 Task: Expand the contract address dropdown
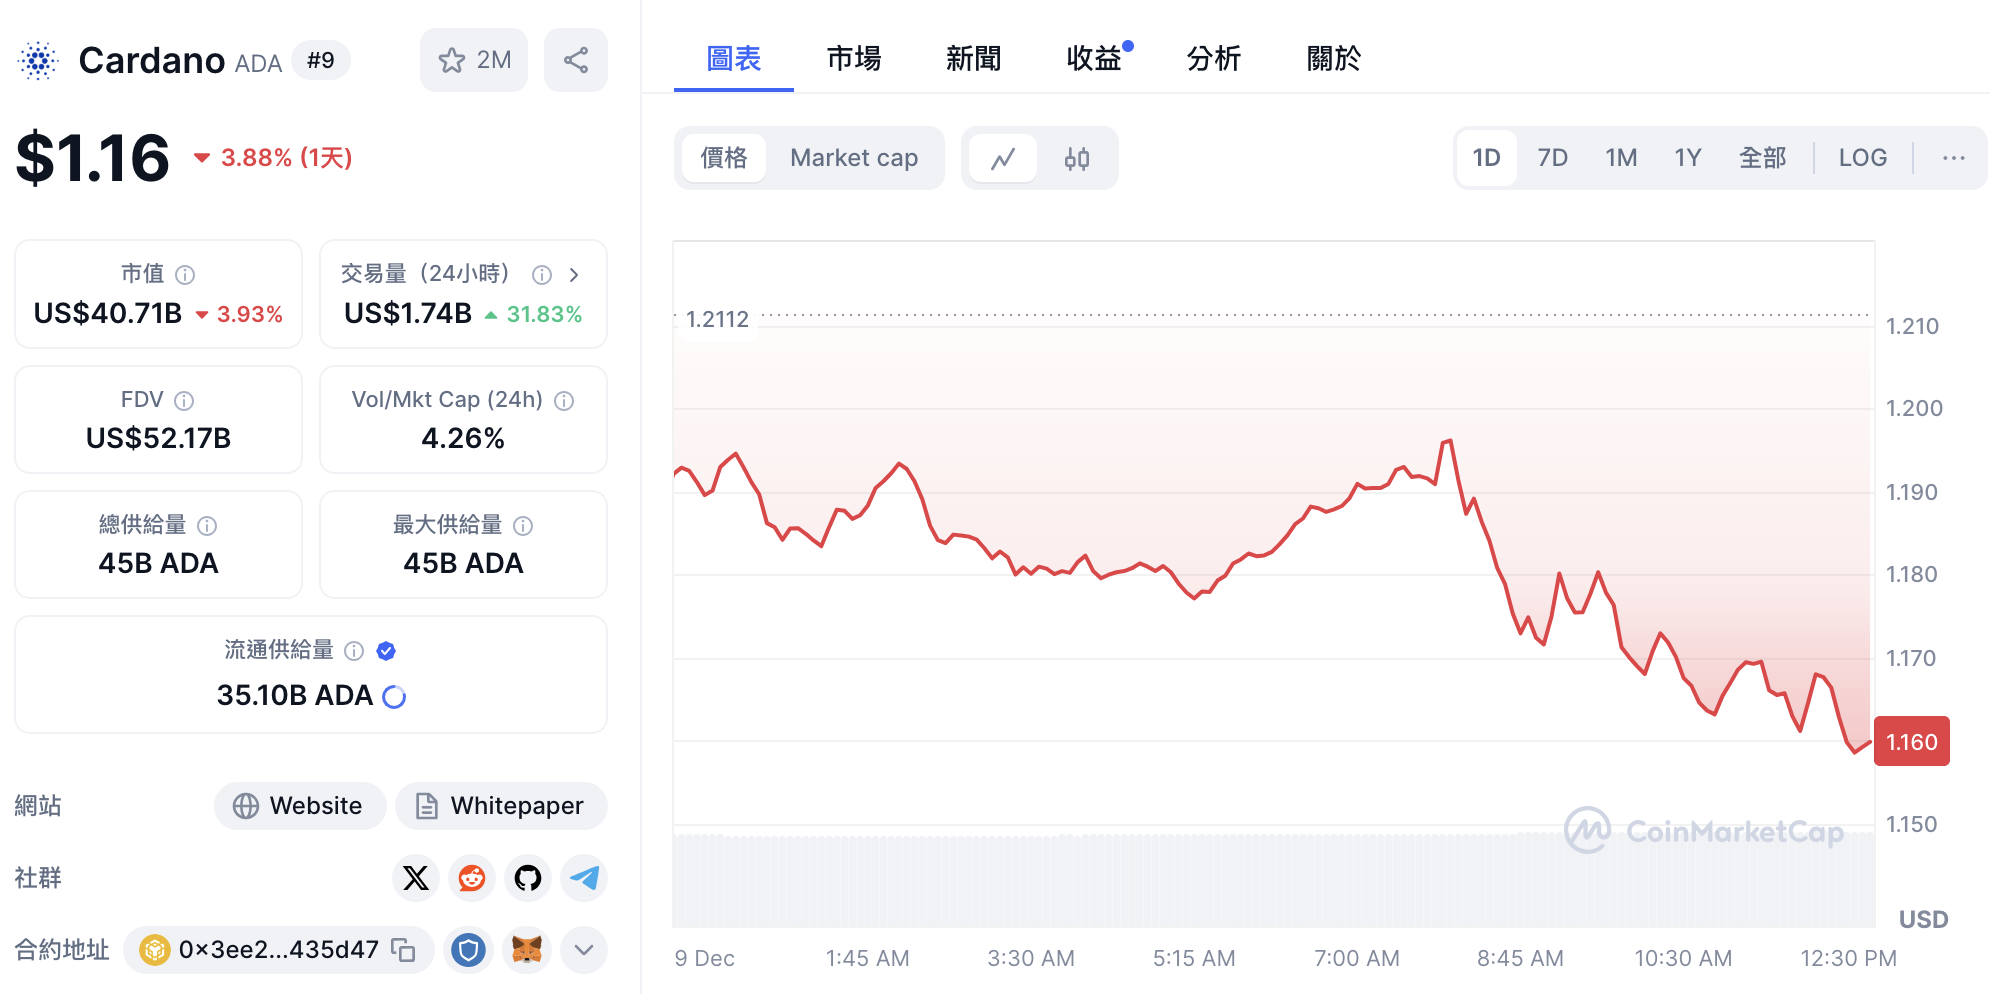click(x=584, y=950)
